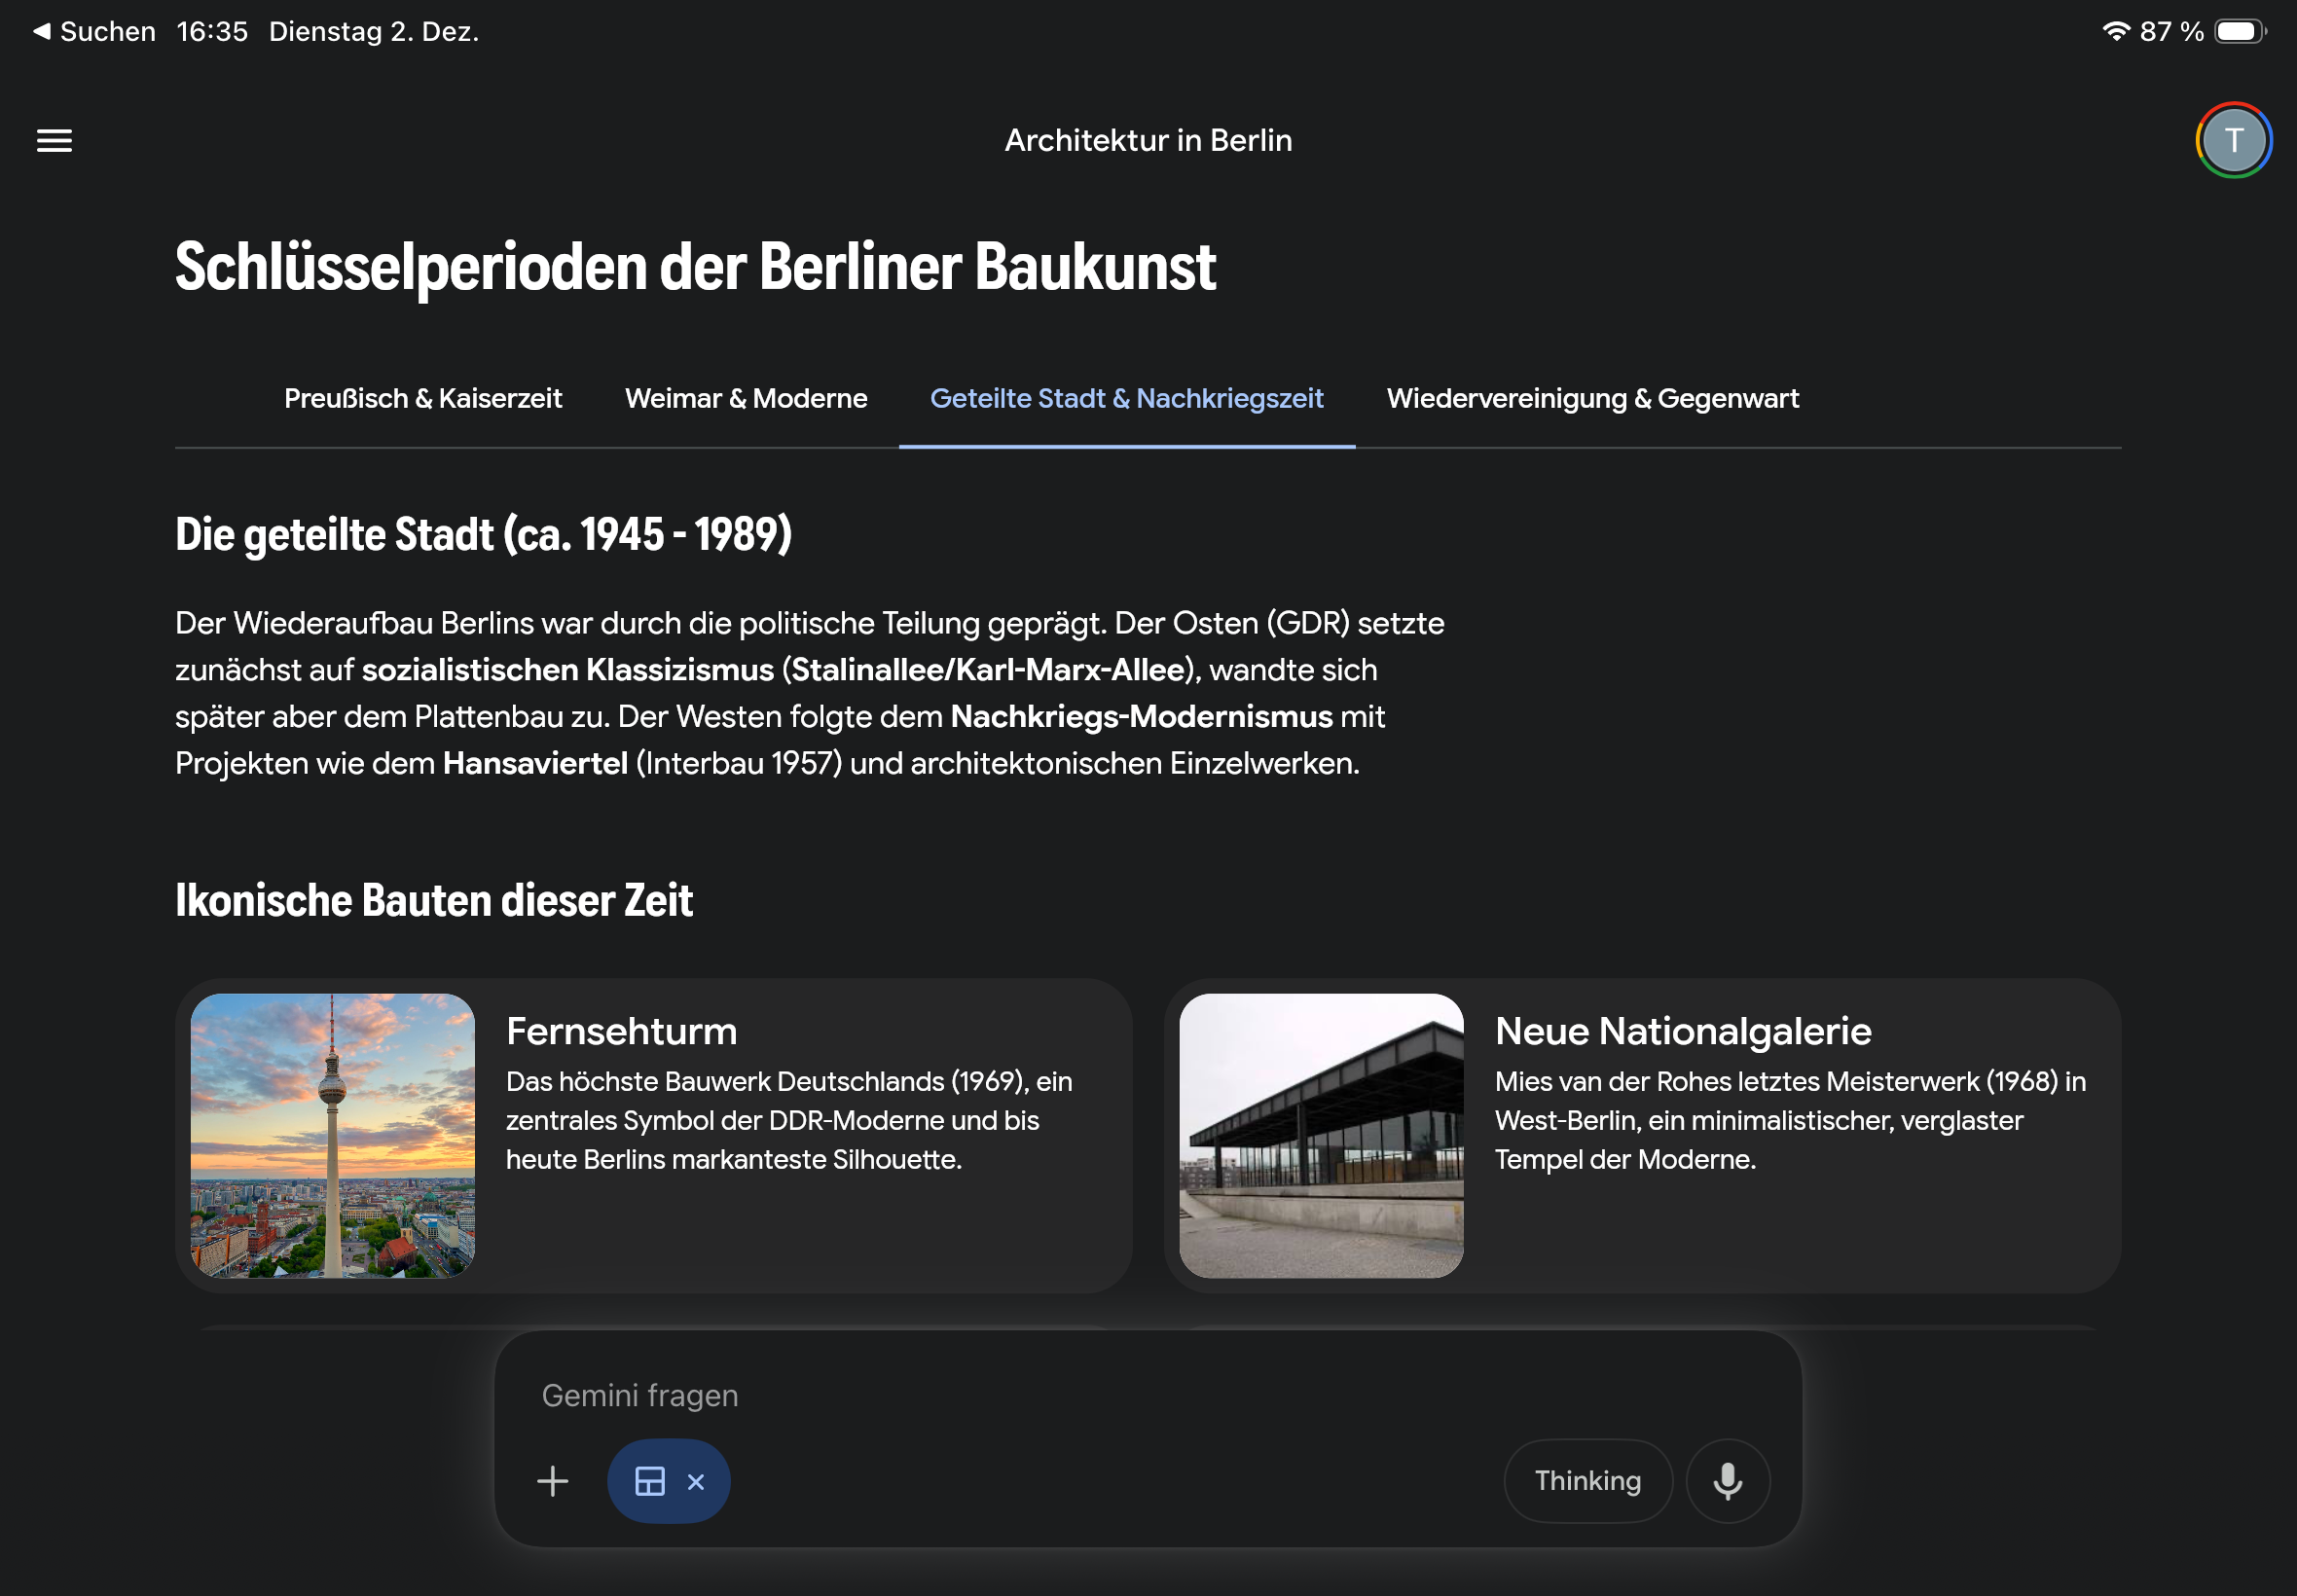Click the Fernsehturm photo thumbnail
The height and width of the screenshot is (1596, 2297).
click(333, 1135)
